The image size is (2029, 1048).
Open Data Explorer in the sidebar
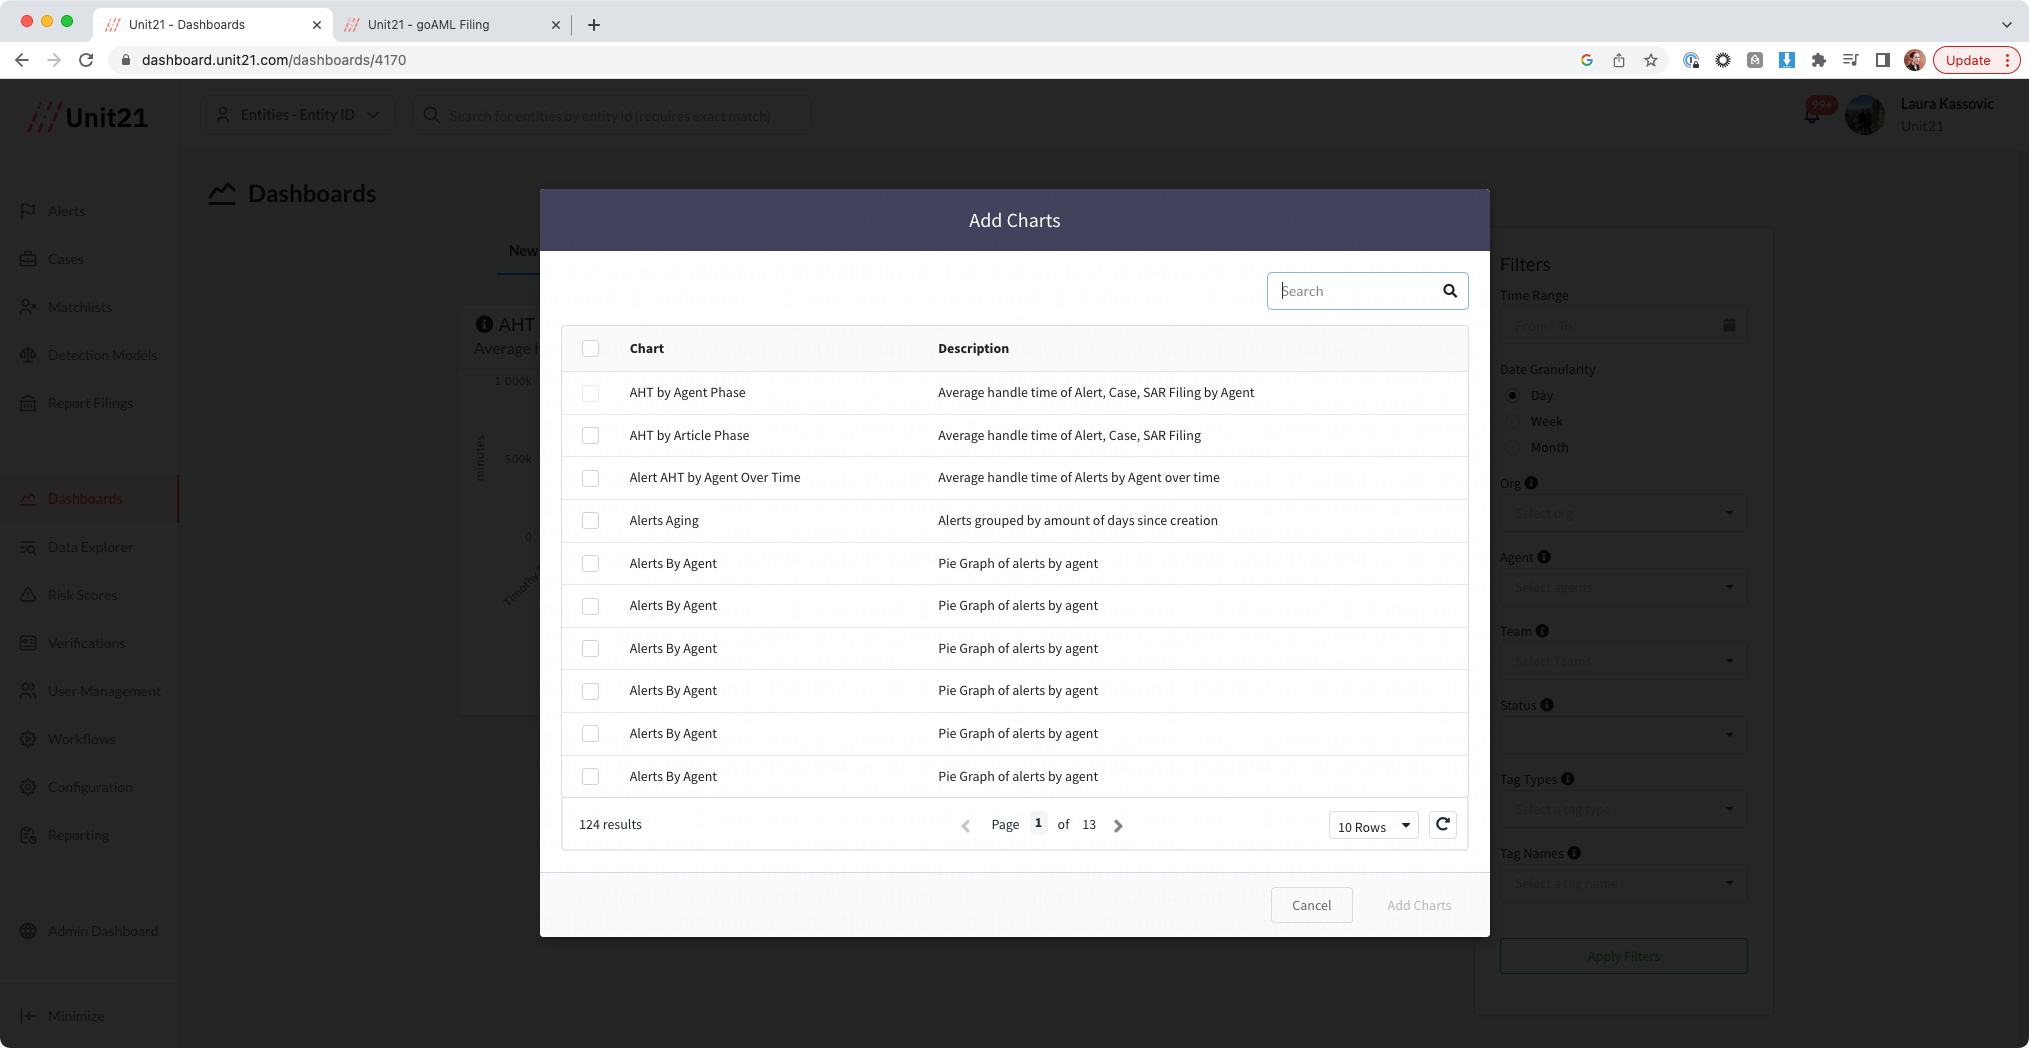point(90,547)
